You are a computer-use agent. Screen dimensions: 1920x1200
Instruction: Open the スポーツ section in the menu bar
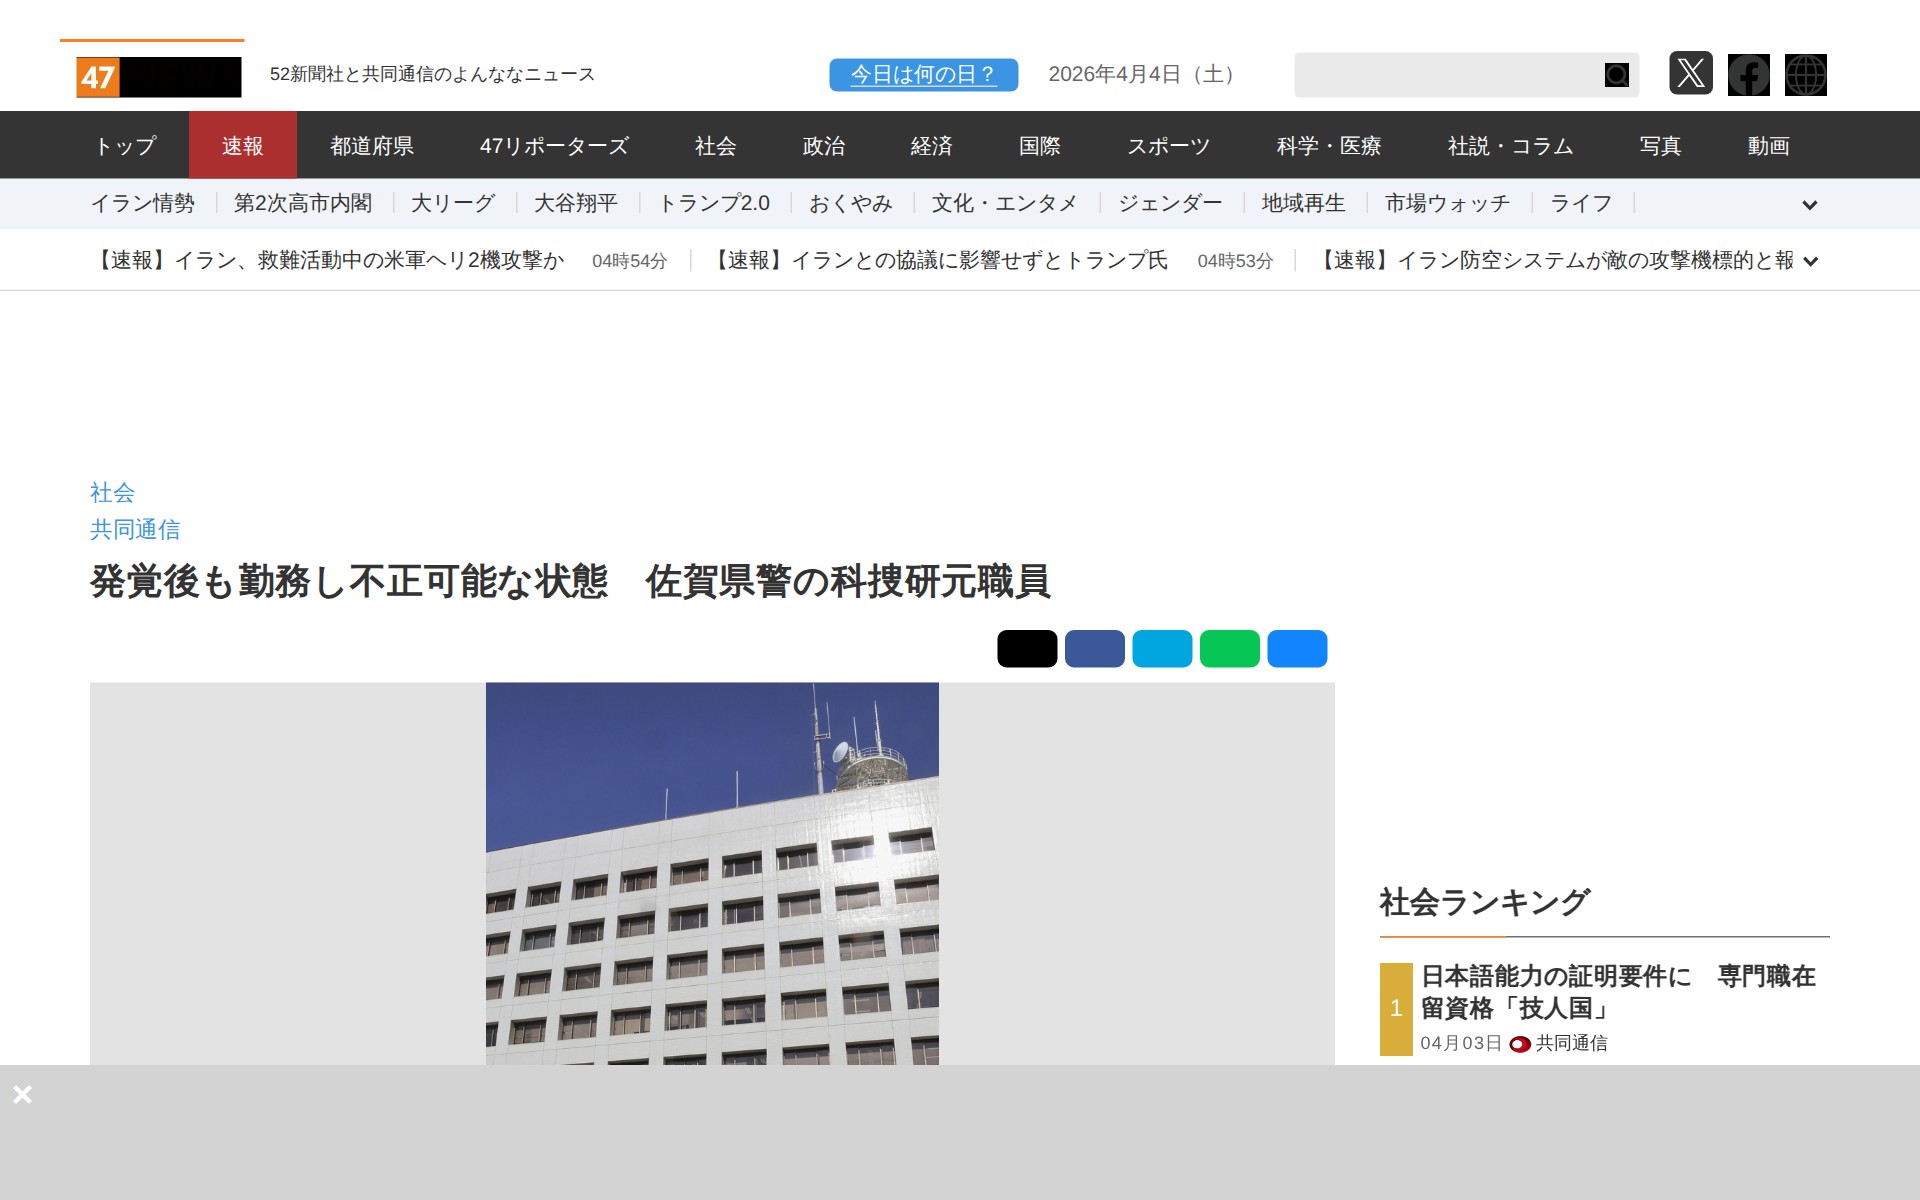(1169, 145)
